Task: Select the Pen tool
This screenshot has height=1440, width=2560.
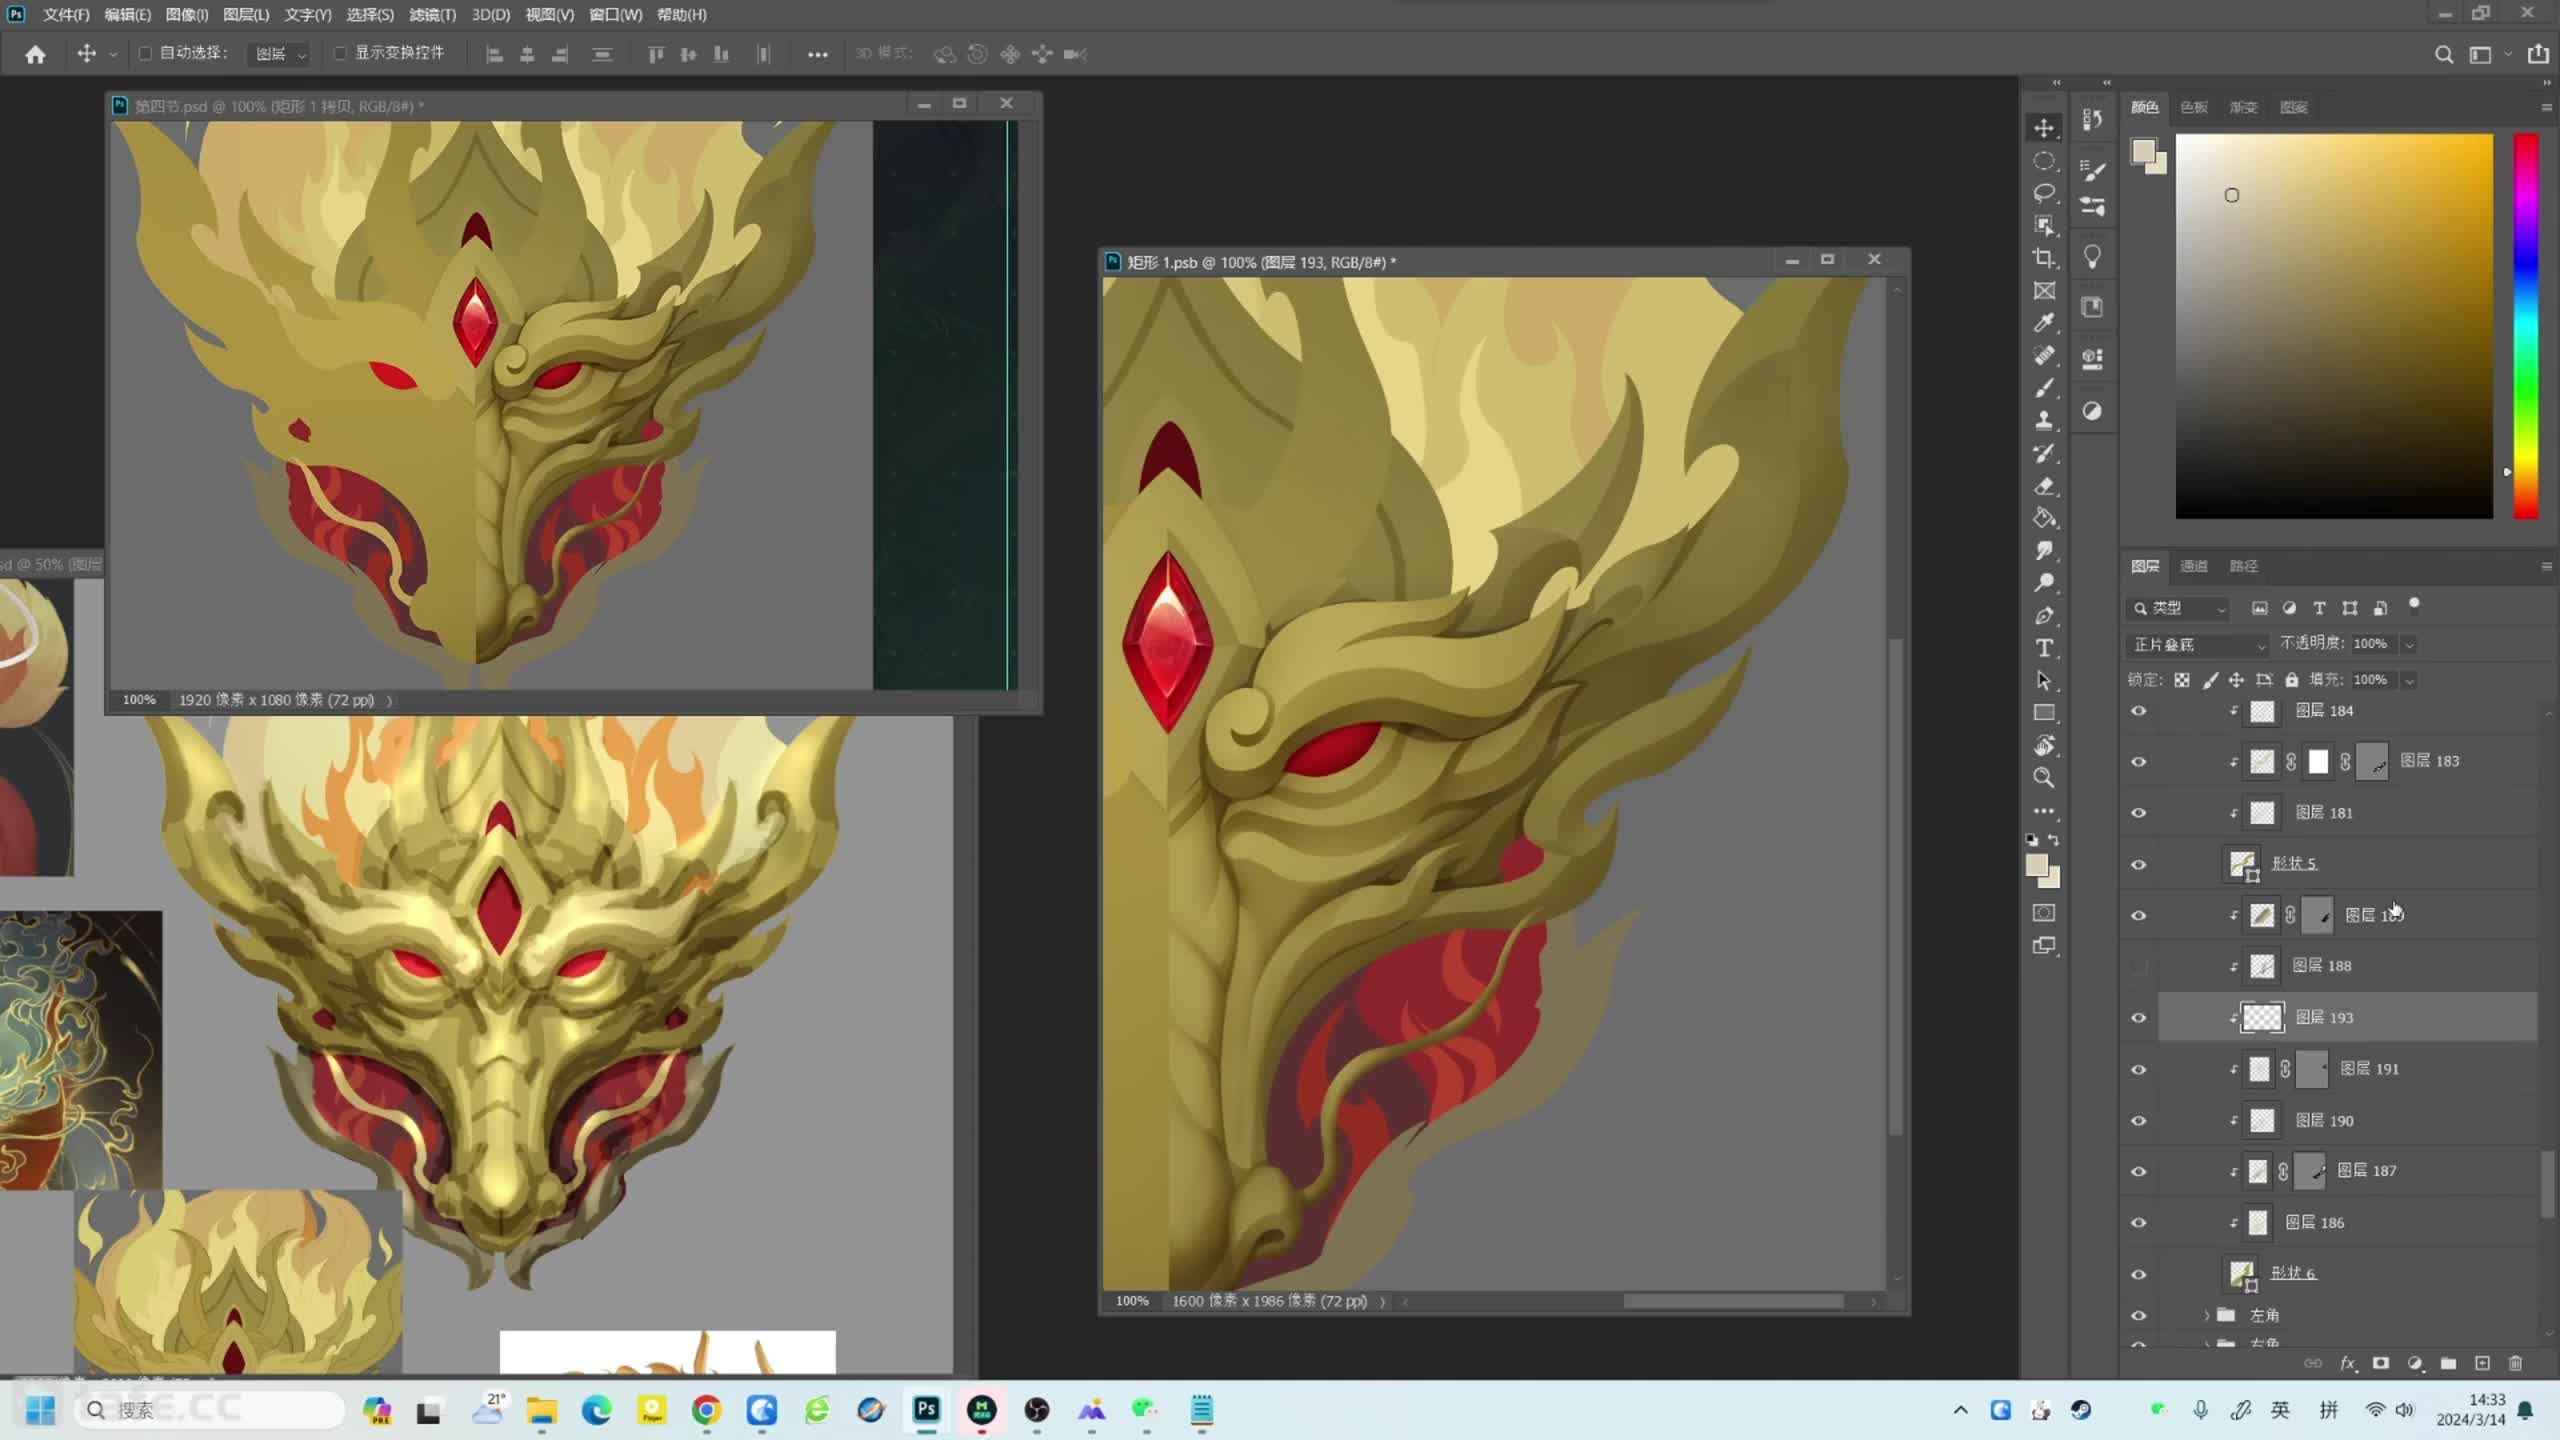Action: click(x=2044, y=616)
